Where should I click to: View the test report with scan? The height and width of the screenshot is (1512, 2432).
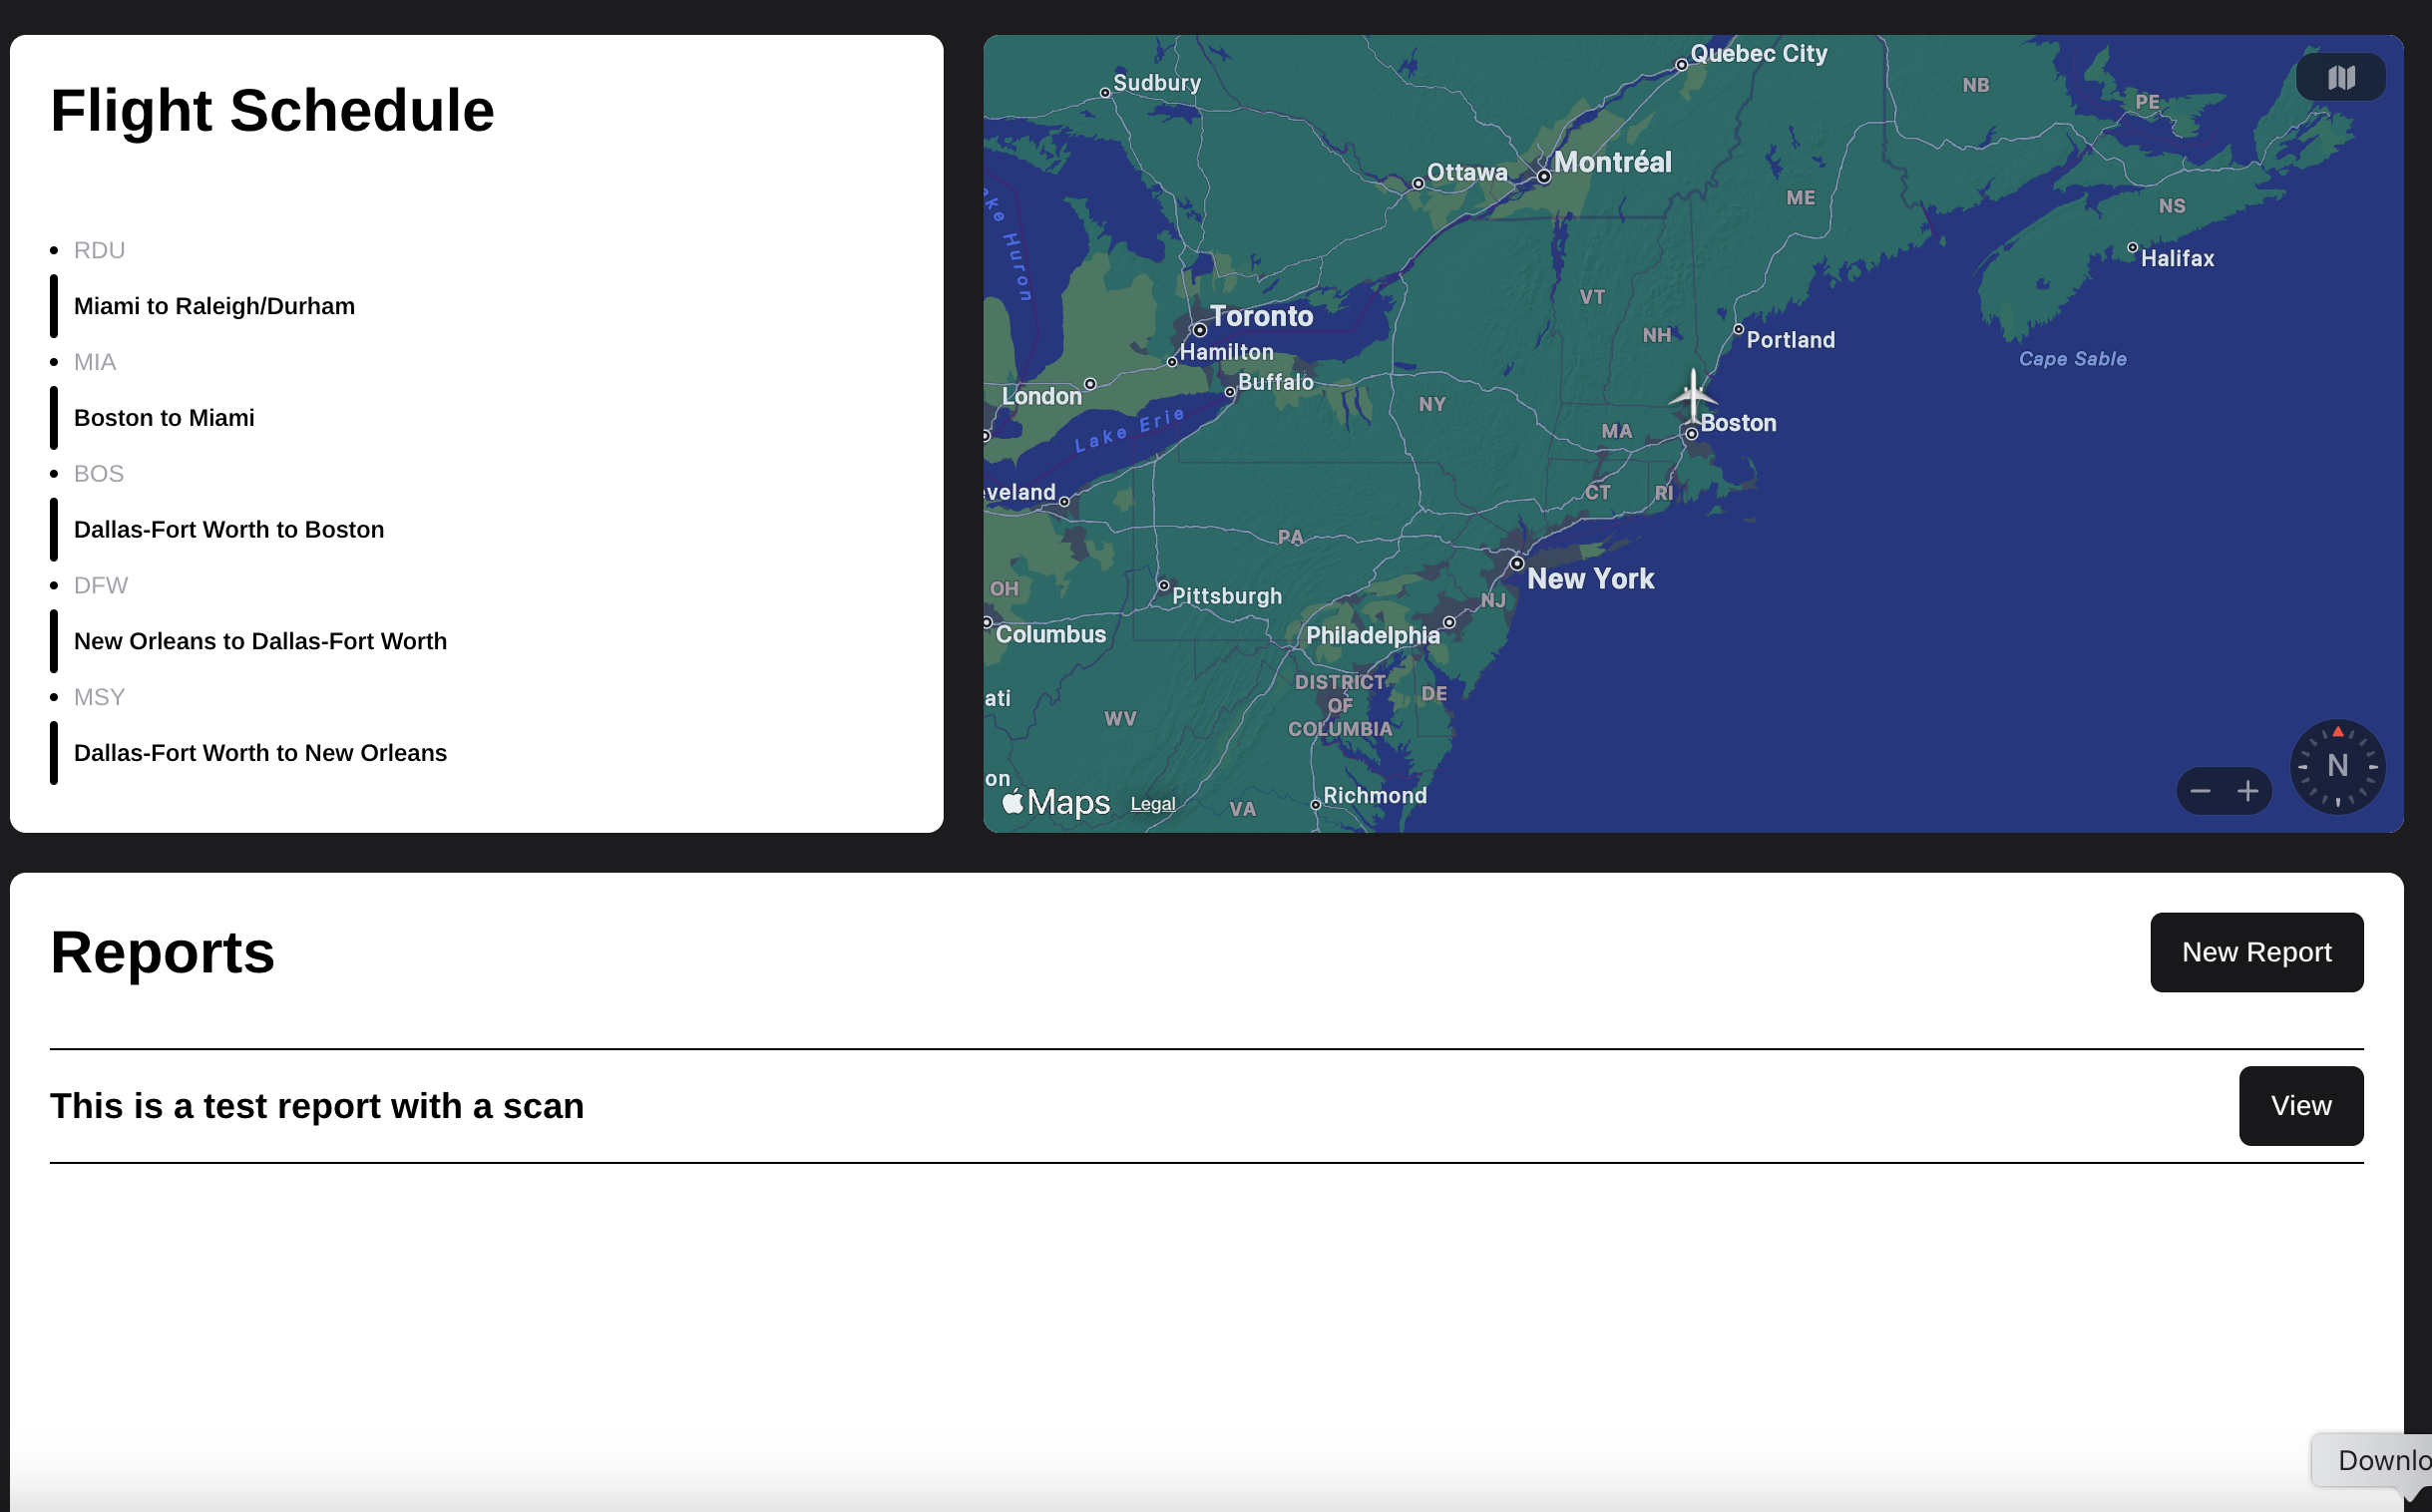click(x=2300, y=1105)
